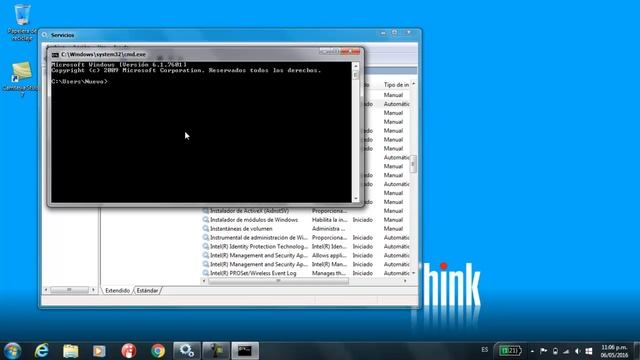
Task: Switch to the Estándar tab in Servicios
Action: [x=147, y=291]
